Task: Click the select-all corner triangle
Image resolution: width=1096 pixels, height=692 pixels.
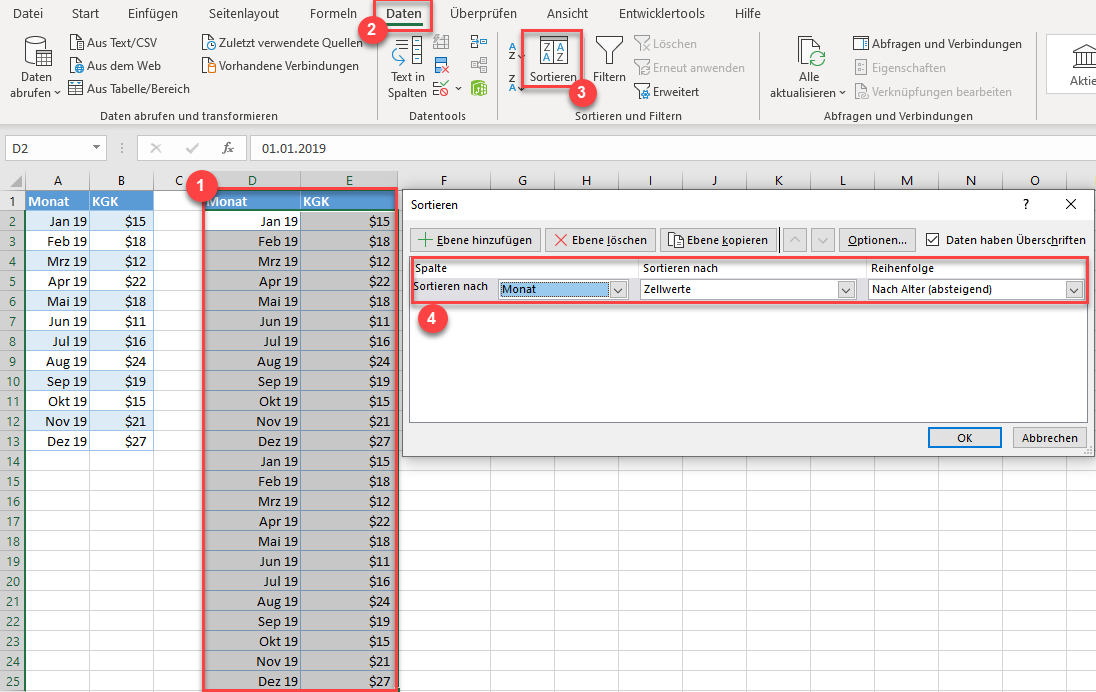Action: pyautogui.click(x=14, y=181)
